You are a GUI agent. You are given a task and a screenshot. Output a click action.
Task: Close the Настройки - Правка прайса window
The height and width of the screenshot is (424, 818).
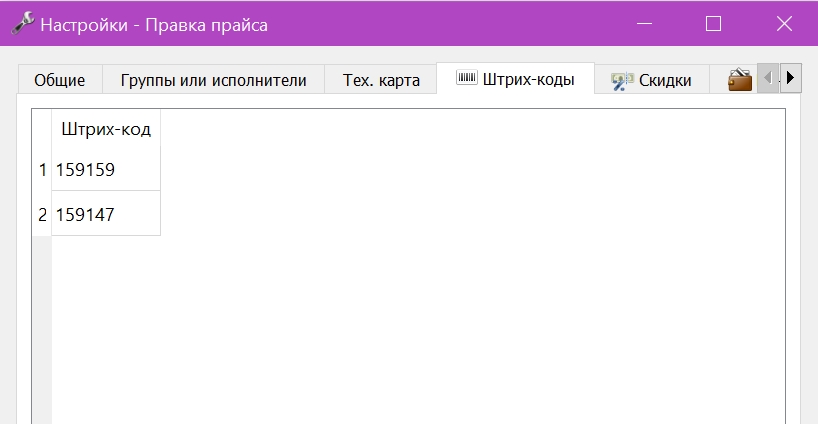784,23
